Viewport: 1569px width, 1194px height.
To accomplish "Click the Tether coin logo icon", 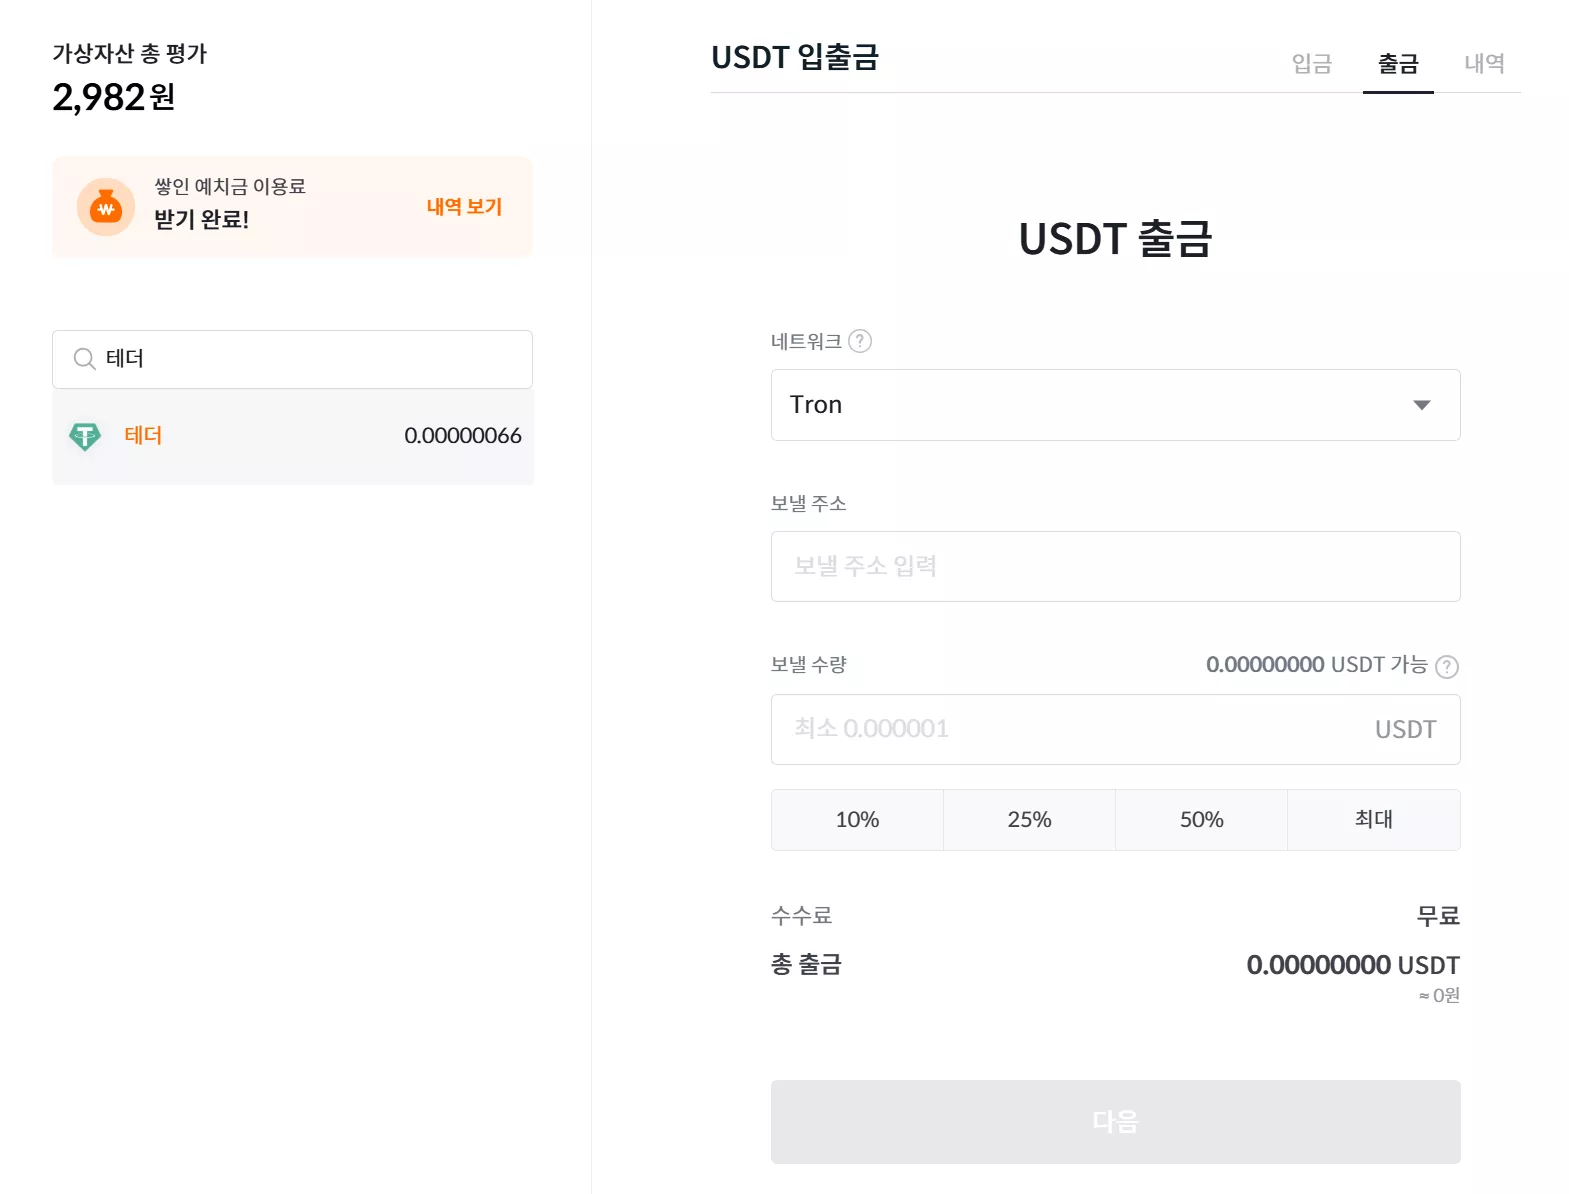I will pyautogui.click(x=85, y=436).
